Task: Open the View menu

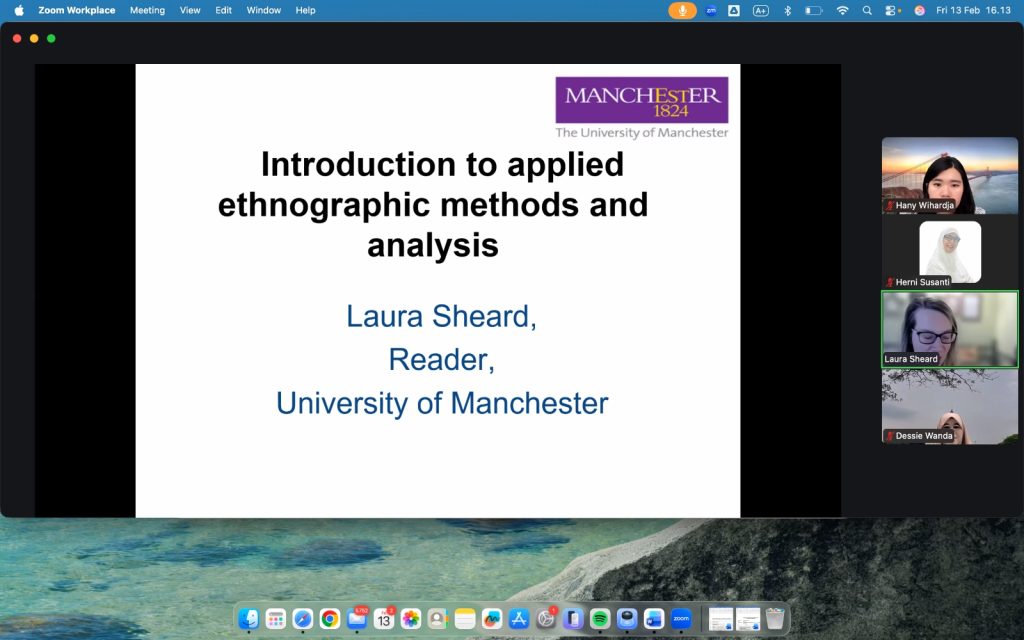Action: coord(190,10)
